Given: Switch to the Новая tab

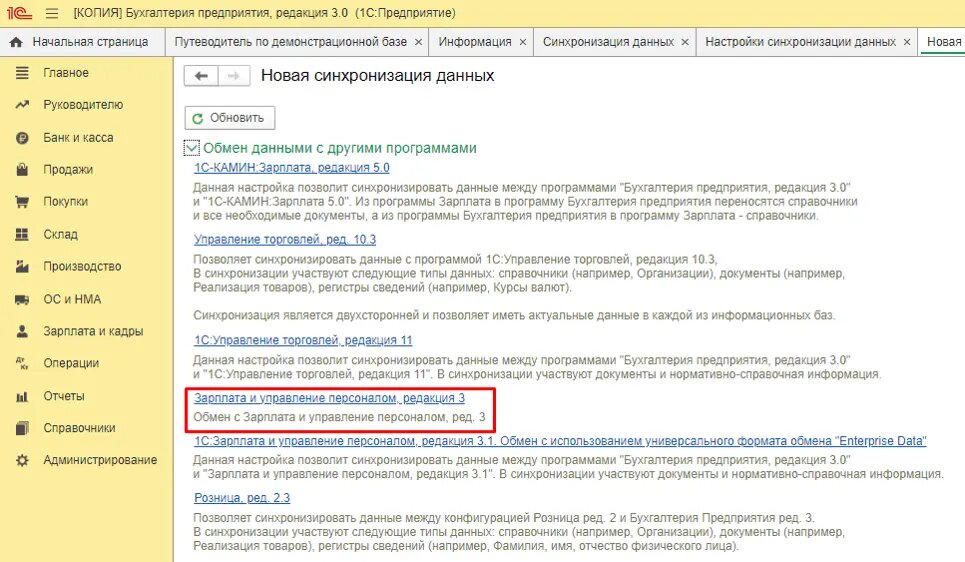Looking at the screenshot, I should click(x=943, y=42).
